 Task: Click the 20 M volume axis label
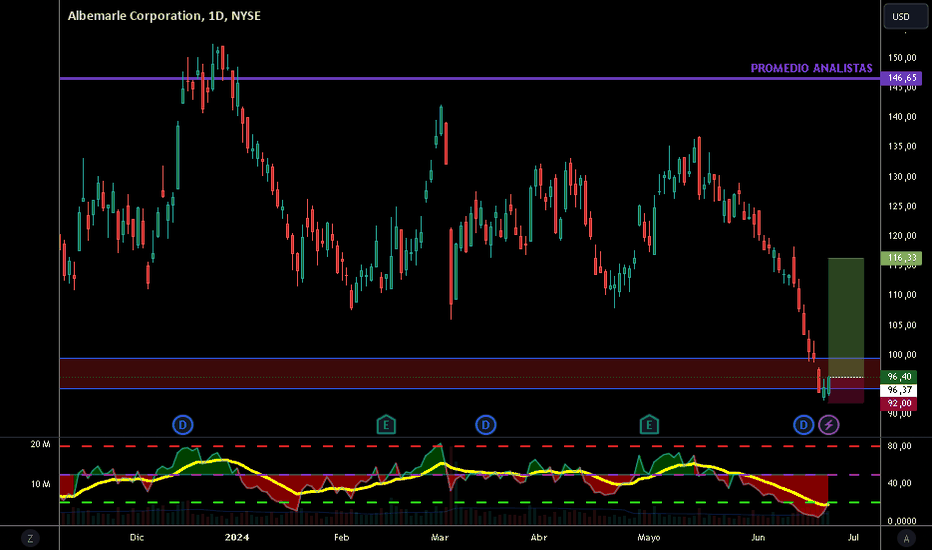(x=40, y=444)
